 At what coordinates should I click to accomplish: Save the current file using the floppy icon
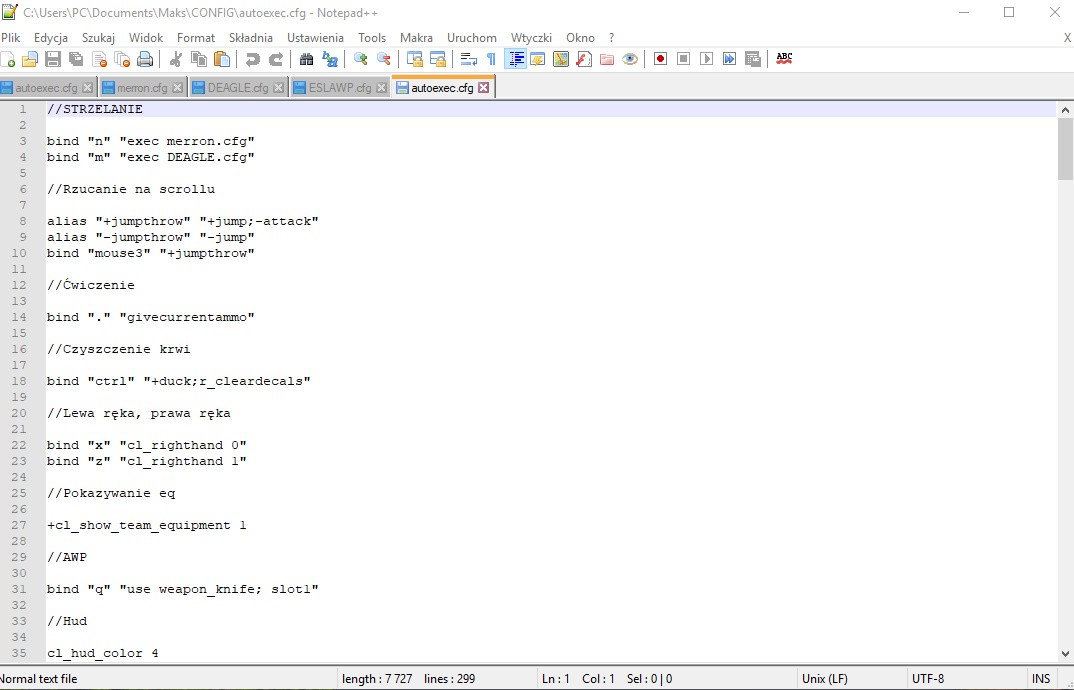53,60
